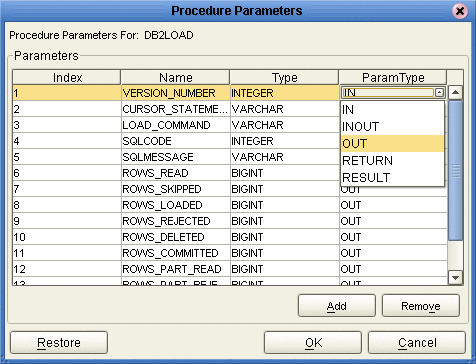Select the VERSION_NUMBER name cell

[x=176, y=93]
